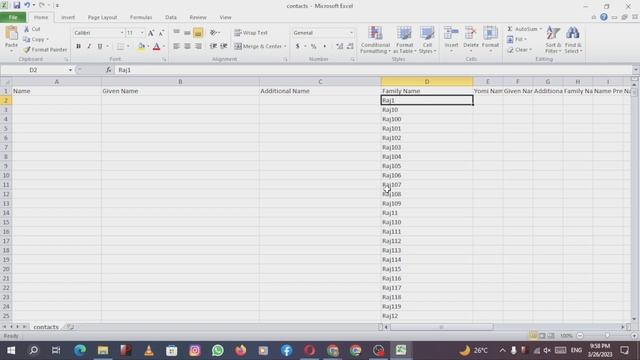Open the File tab
Image resolution: width=640 pixels, height=360 pixels.
click(13, 18)
